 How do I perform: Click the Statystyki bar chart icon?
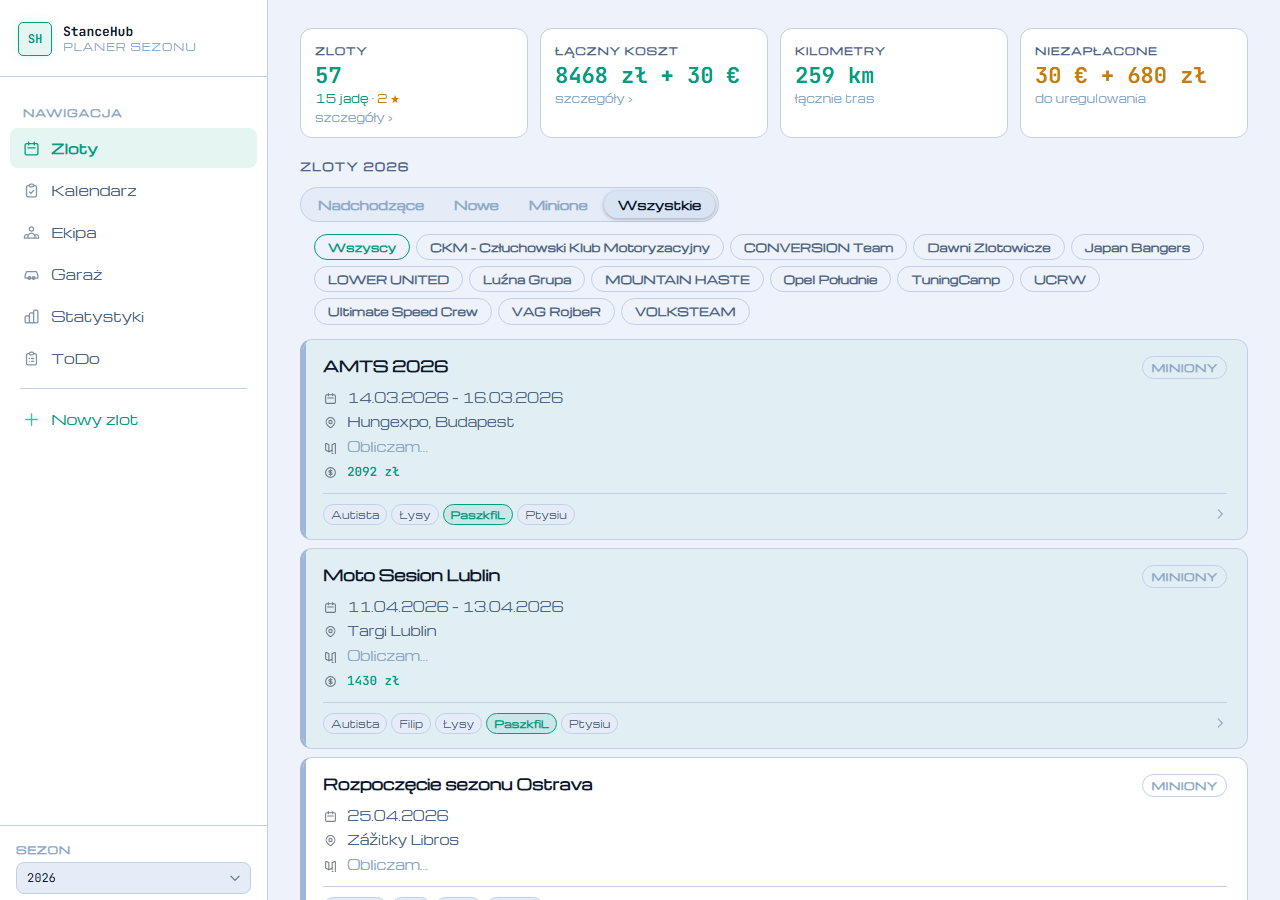[31, 317]
